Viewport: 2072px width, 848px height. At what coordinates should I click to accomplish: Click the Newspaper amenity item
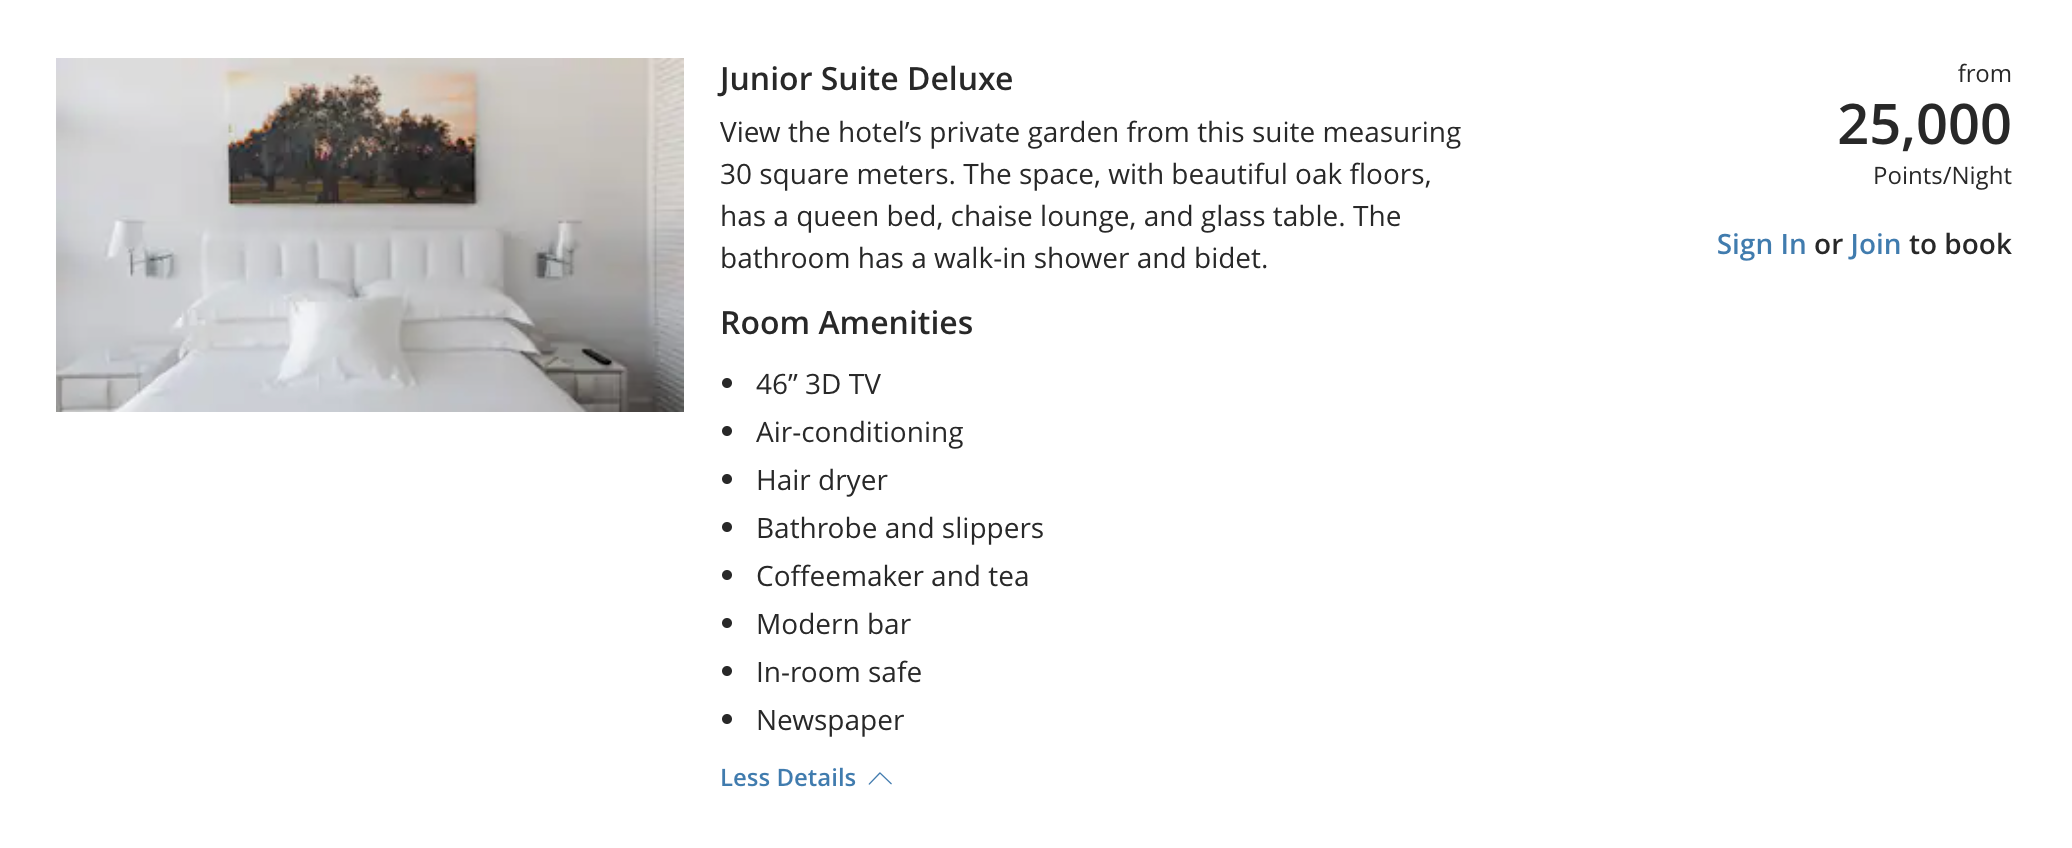pos(829,720)
